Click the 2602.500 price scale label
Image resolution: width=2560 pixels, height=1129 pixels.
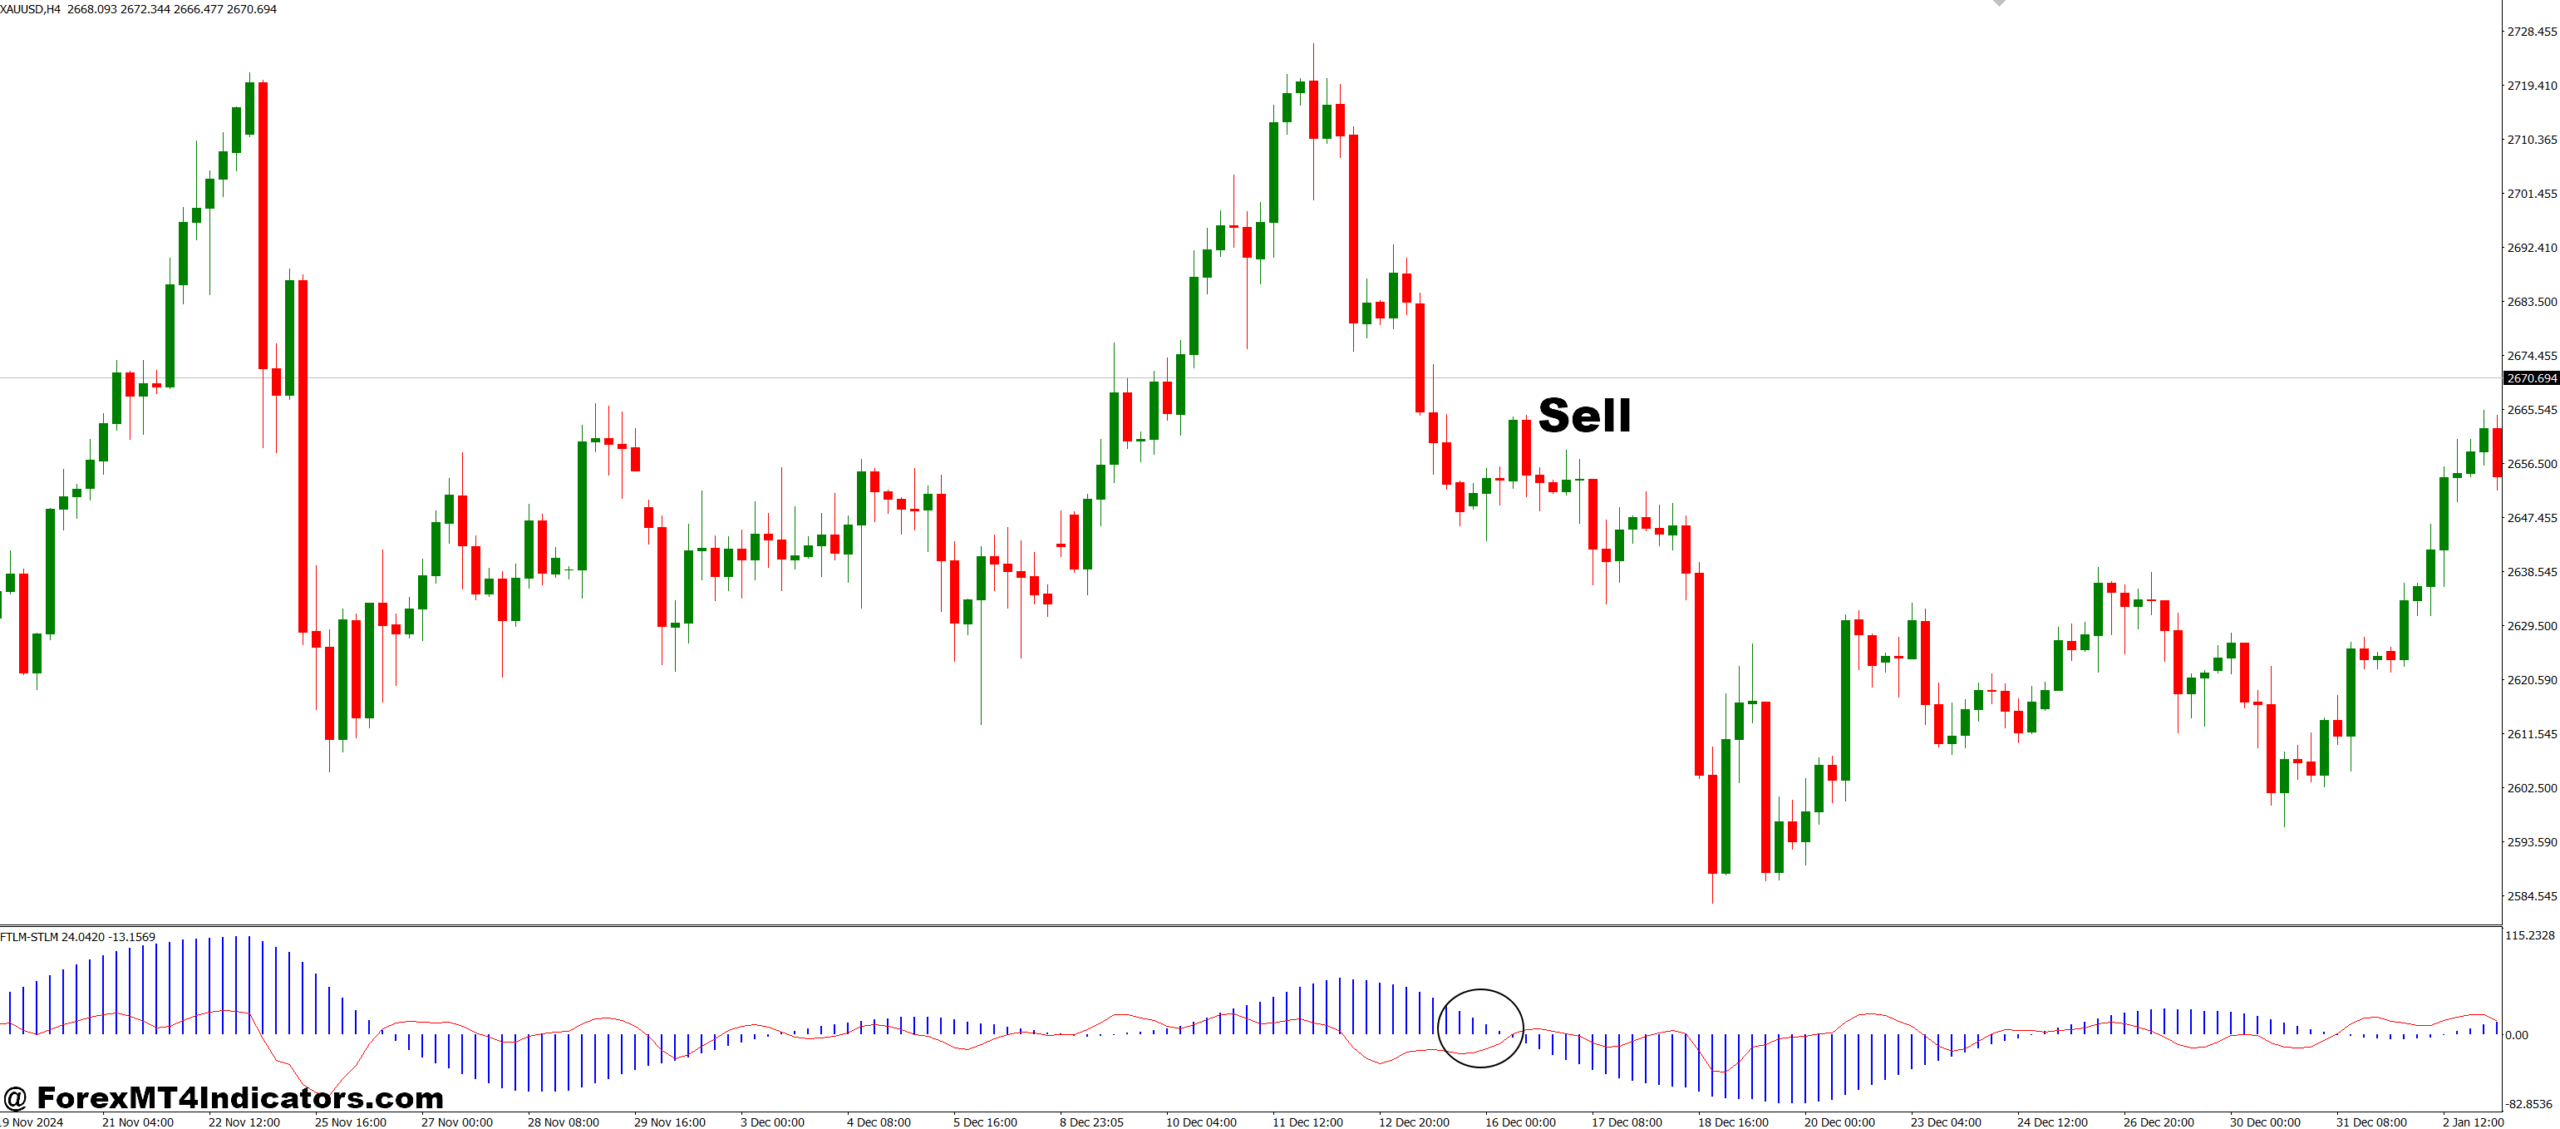point(2531,788)
